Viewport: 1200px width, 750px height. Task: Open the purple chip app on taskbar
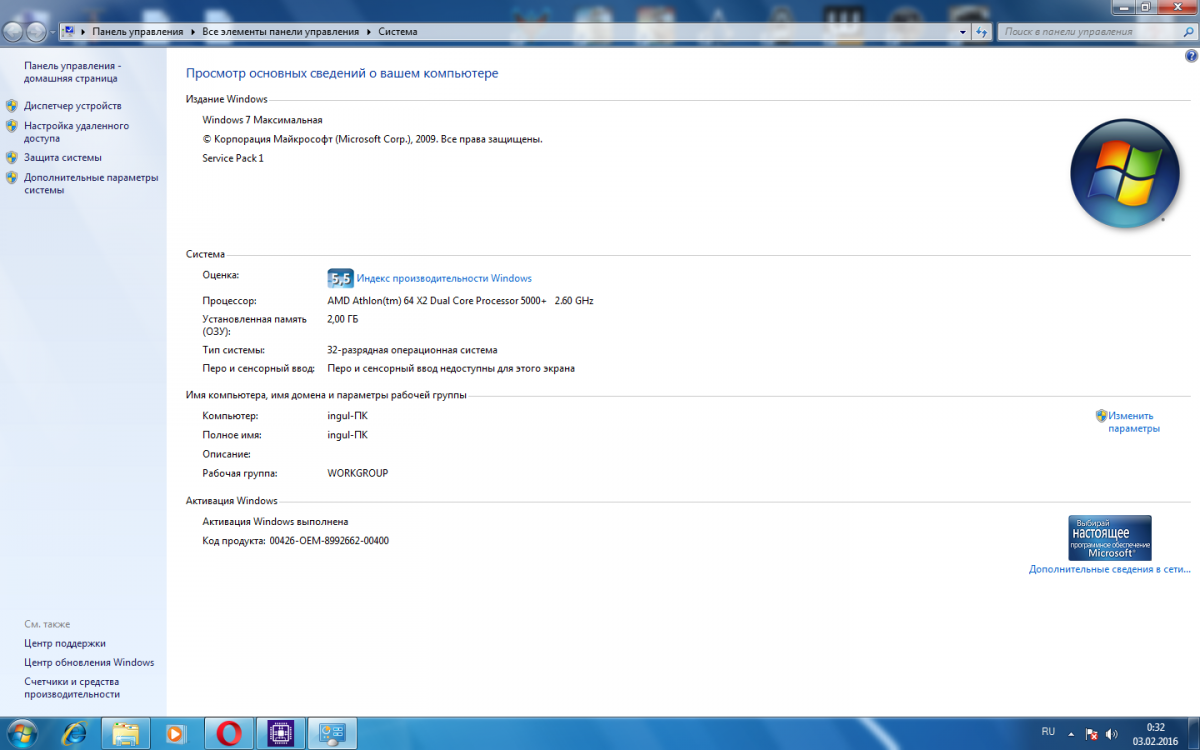click(x=281, y=734)
